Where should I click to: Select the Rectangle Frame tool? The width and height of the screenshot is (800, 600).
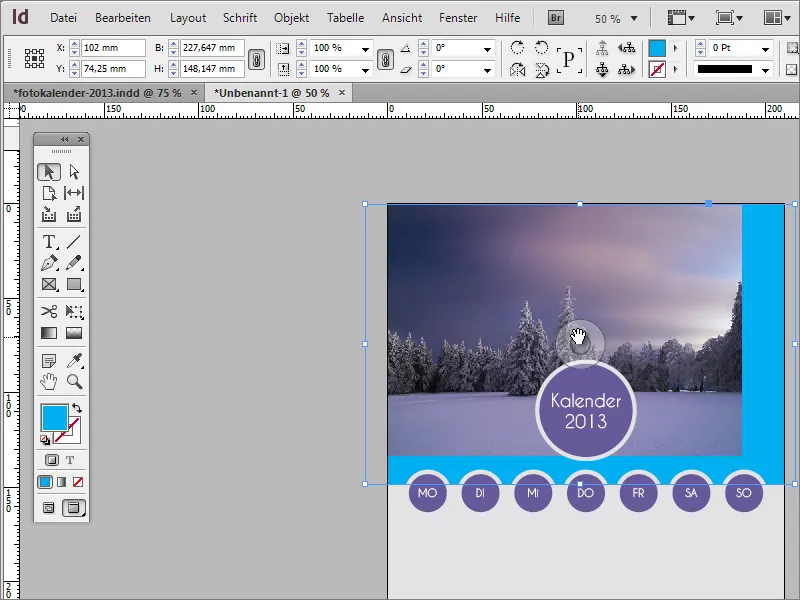click(49, 284)
